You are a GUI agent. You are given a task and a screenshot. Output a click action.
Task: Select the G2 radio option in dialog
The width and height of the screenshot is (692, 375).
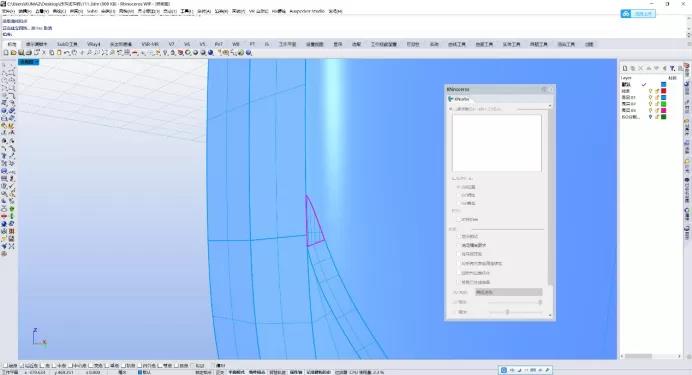[459, 203]
